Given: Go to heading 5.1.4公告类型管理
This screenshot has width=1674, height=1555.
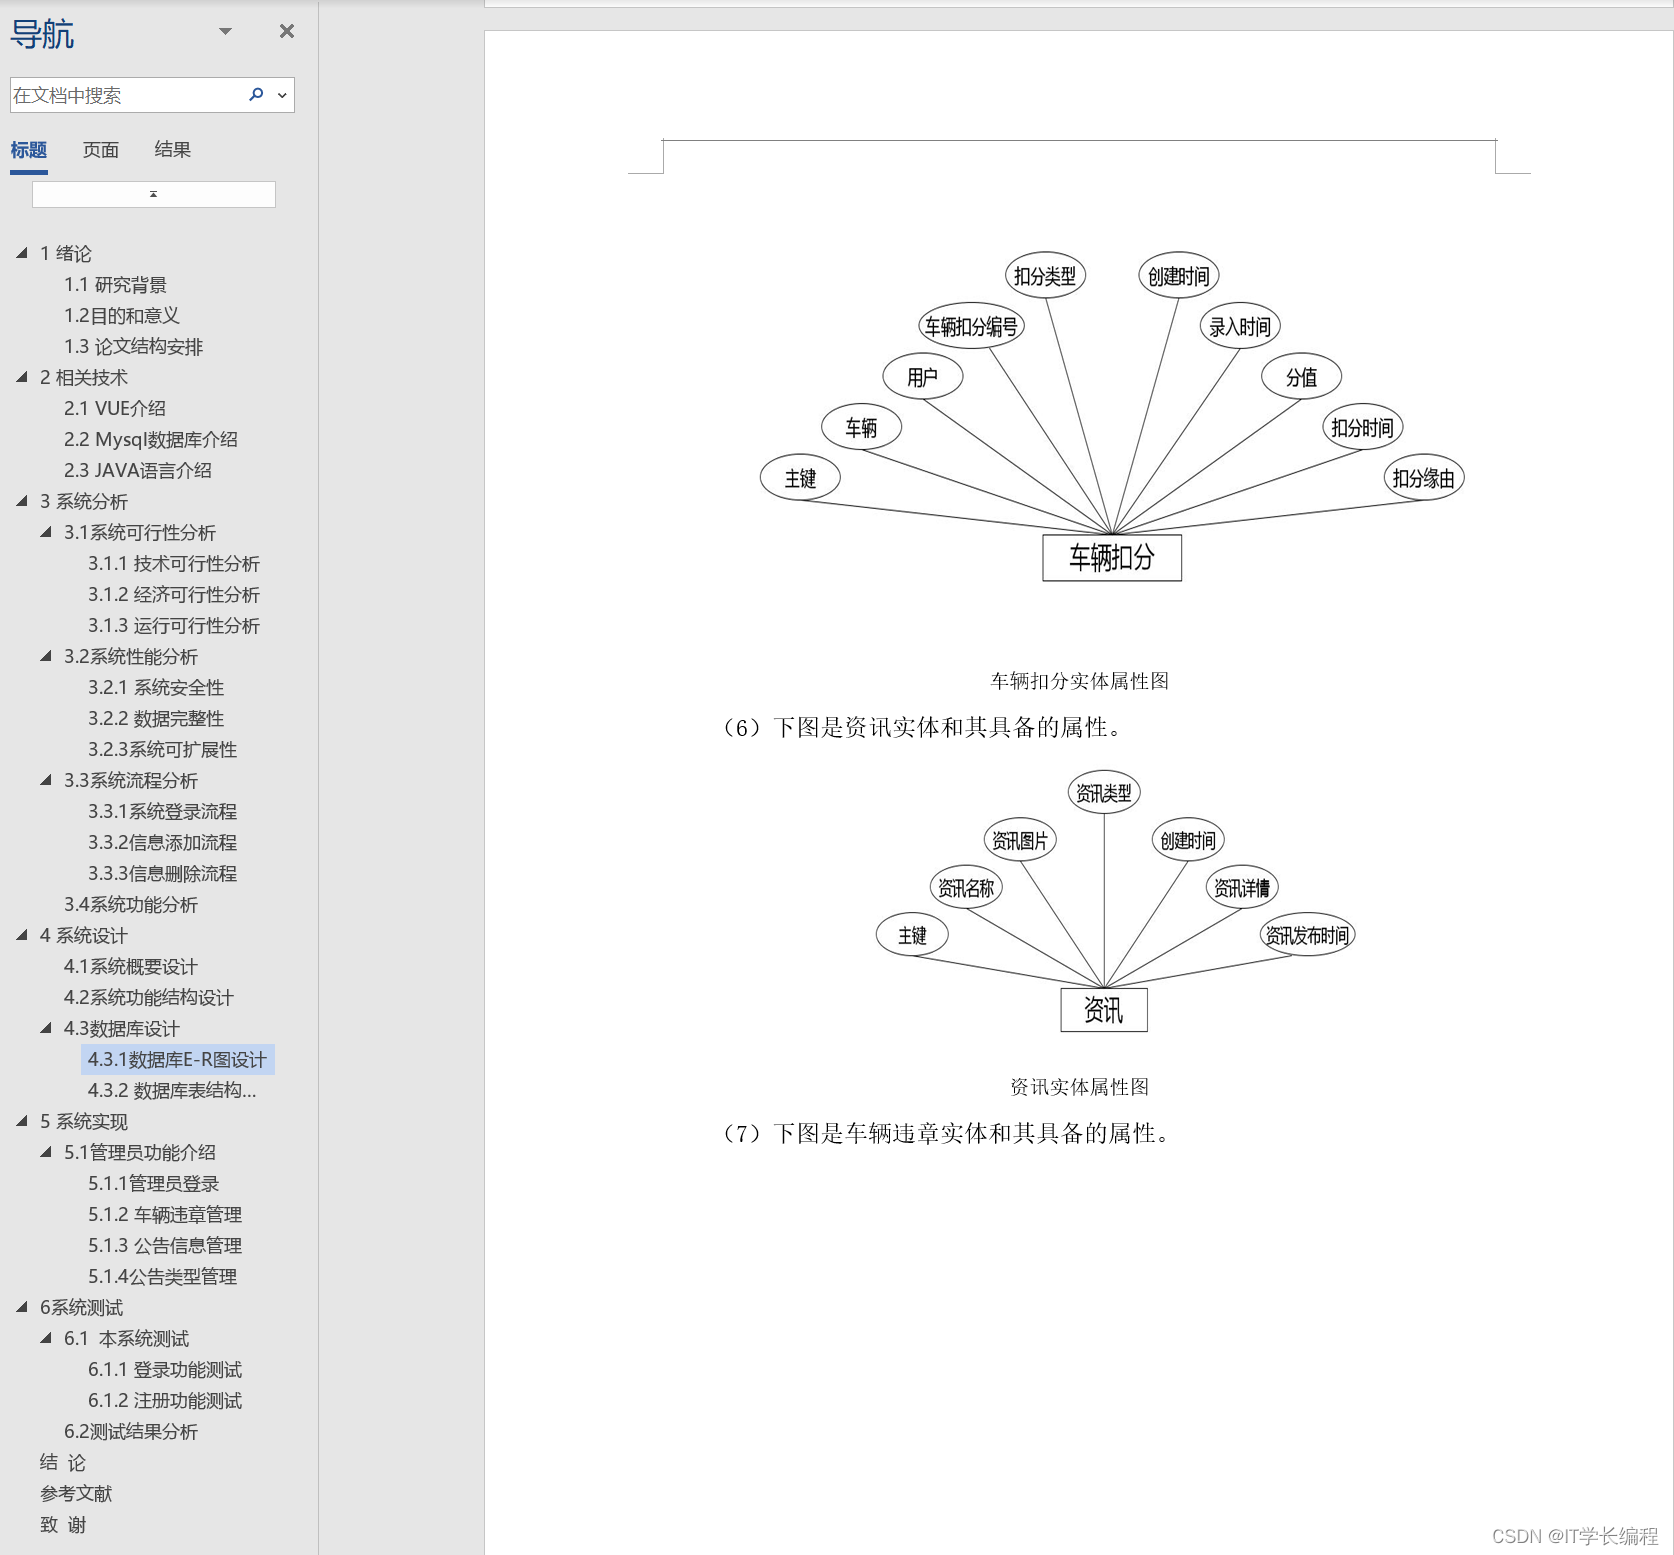Looking at the screenshot, I should (162, 1276).
